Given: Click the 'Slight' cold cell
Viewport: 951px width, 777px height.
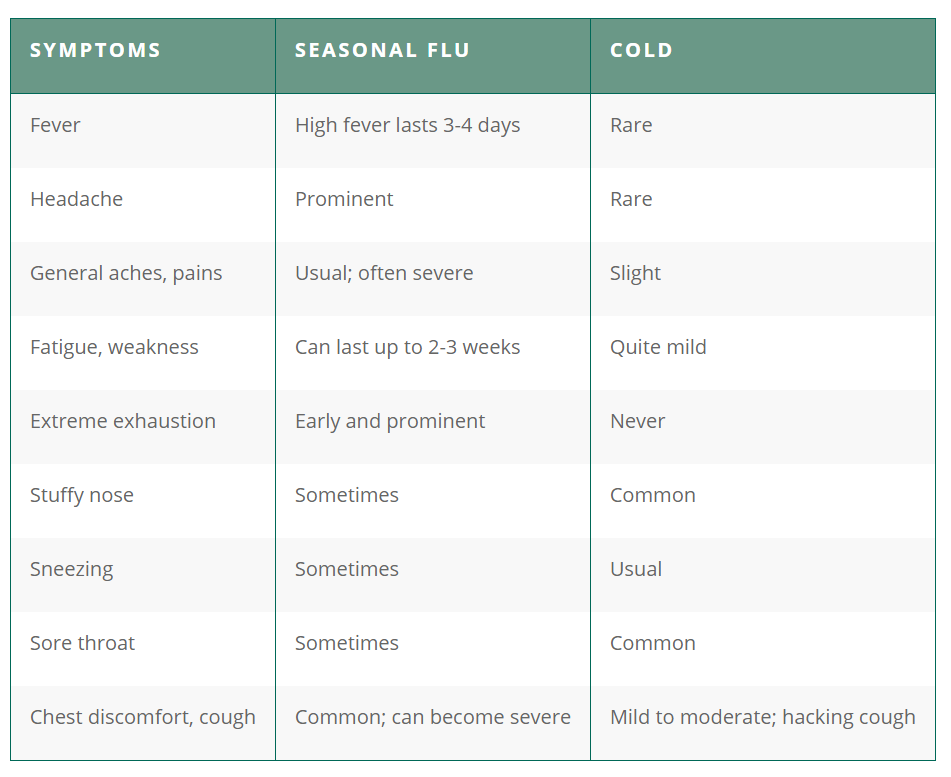Looking at the screenshot, I should 635,273.
